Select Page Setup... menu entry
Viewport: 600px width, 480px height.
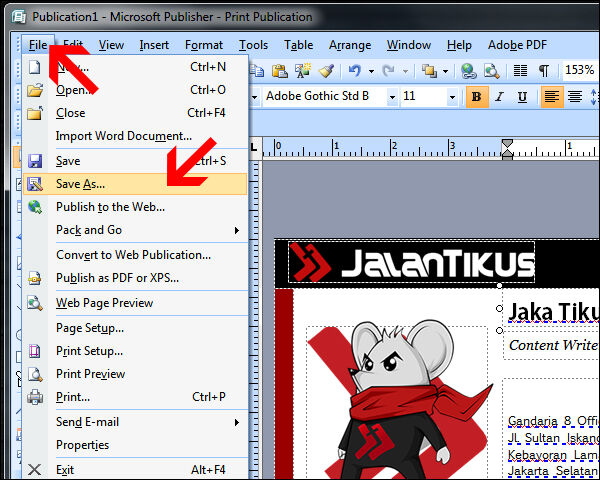pos(135,328)
